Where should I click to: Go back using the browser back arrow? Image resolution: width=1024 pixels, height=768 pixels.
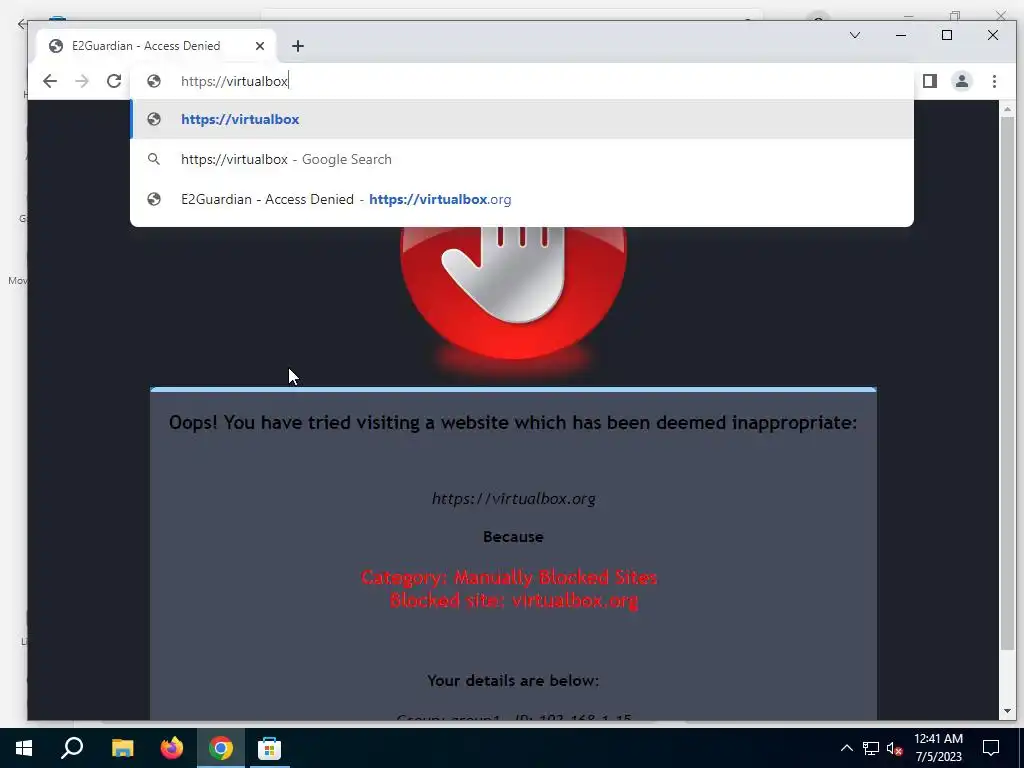(50, 81)
